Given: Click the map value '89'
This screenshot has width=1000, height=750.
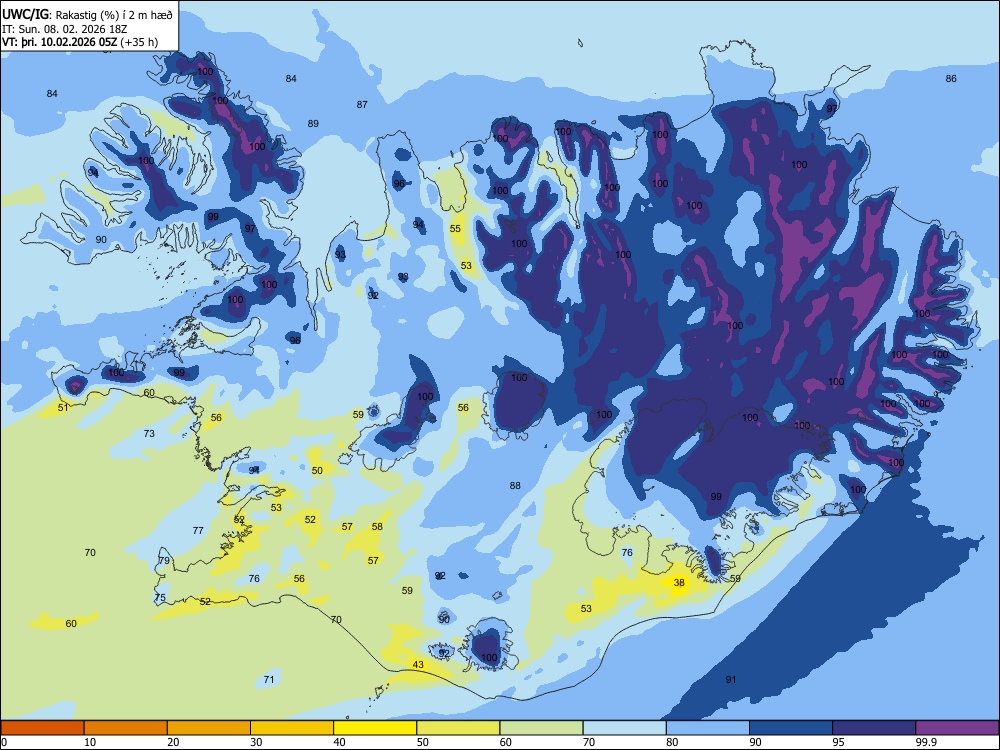Looking at the screenshot, I should coord(313,123).
